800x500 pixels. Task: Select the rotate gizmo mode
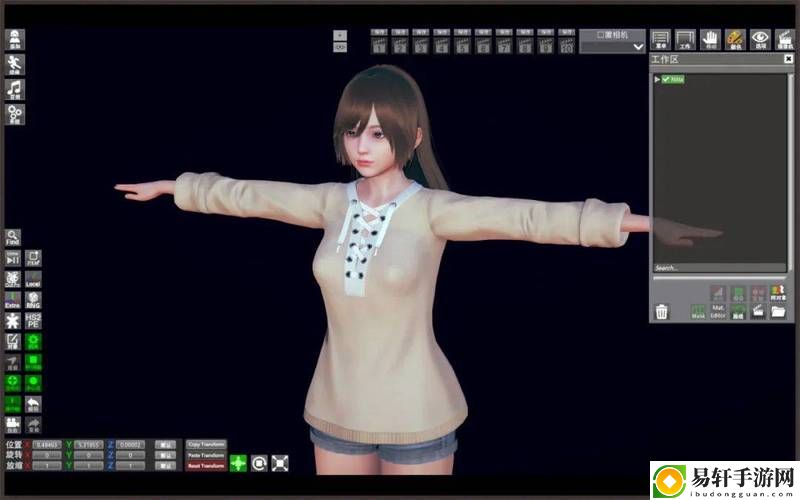coord(259,463)
